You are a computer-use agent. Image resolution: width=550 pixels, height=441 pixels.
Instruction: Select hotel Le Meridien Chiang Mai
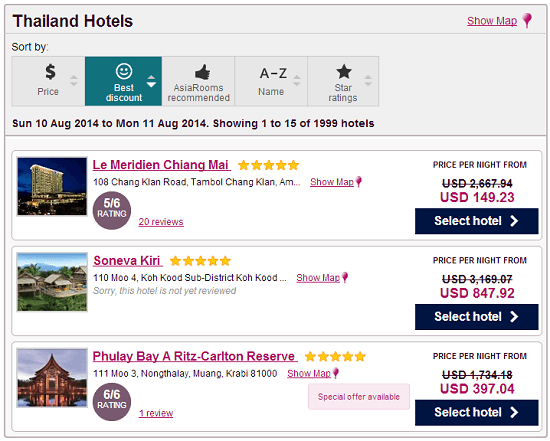click(x=476, y=221)
